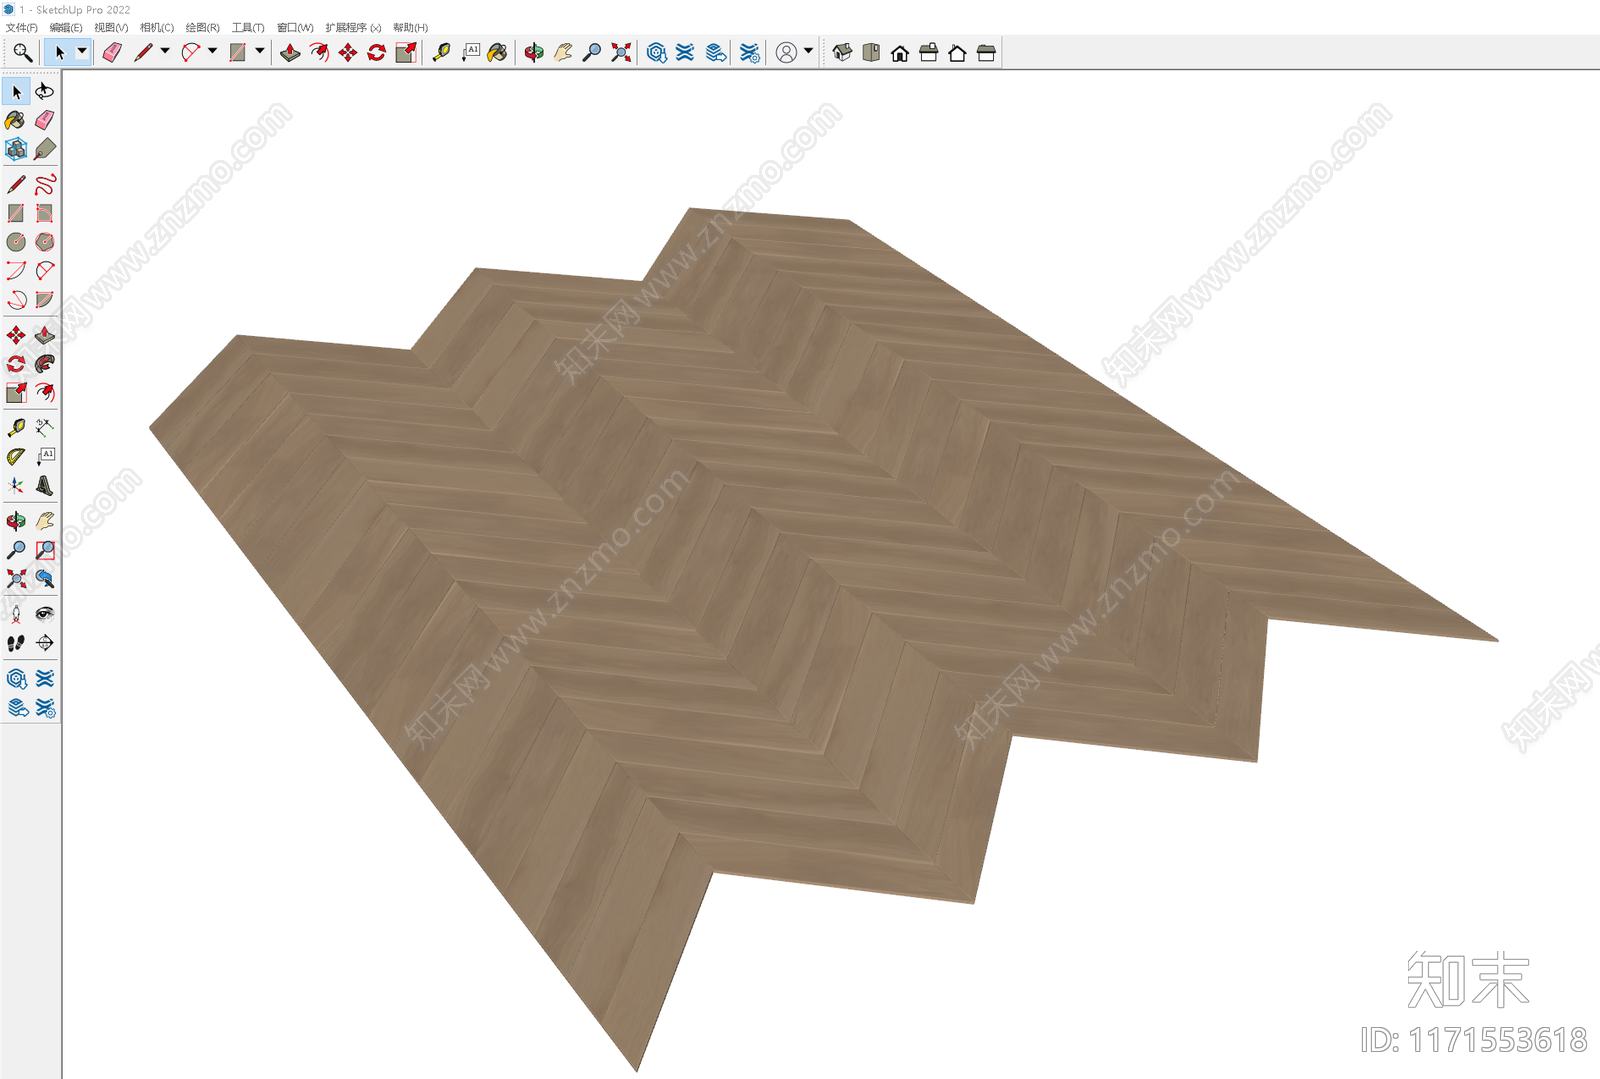Open Extension Warehouse from the top toolbar
The image size is (1600, 1079).
coord(685,53)
